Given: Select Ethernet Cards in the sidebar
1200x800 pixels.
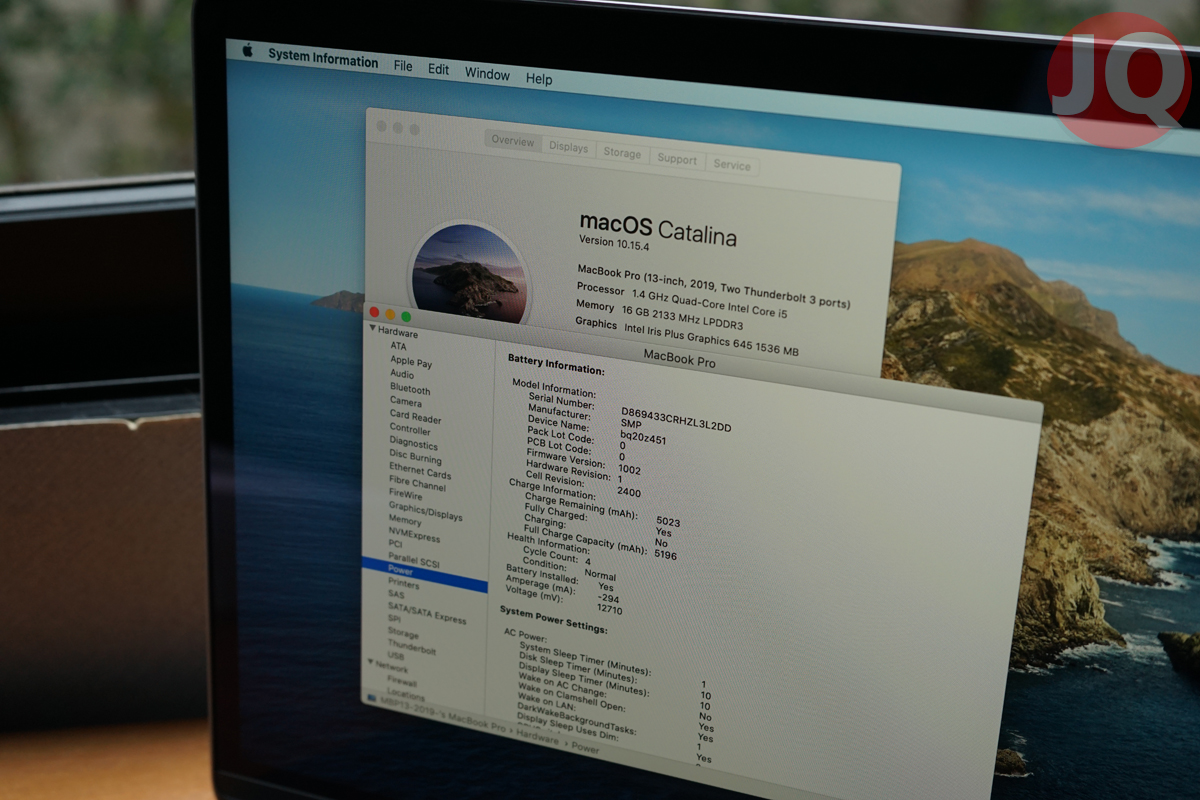Looking at the screenshot, I should tap(420, 471).
